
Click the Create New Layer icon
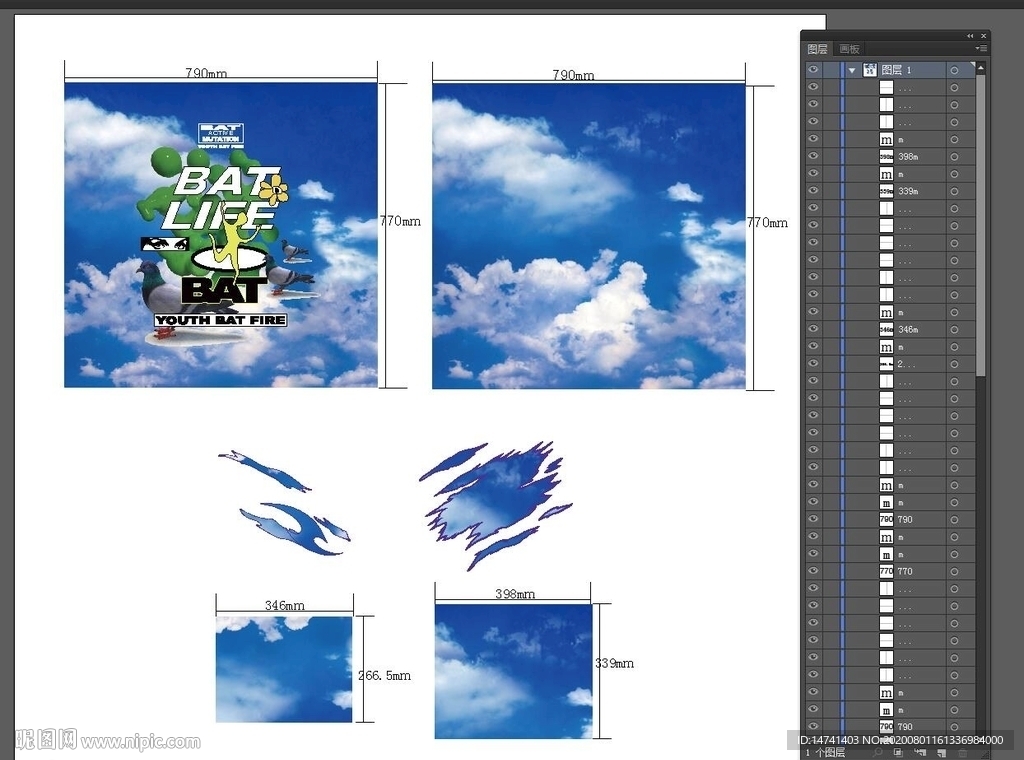(942, 753)
